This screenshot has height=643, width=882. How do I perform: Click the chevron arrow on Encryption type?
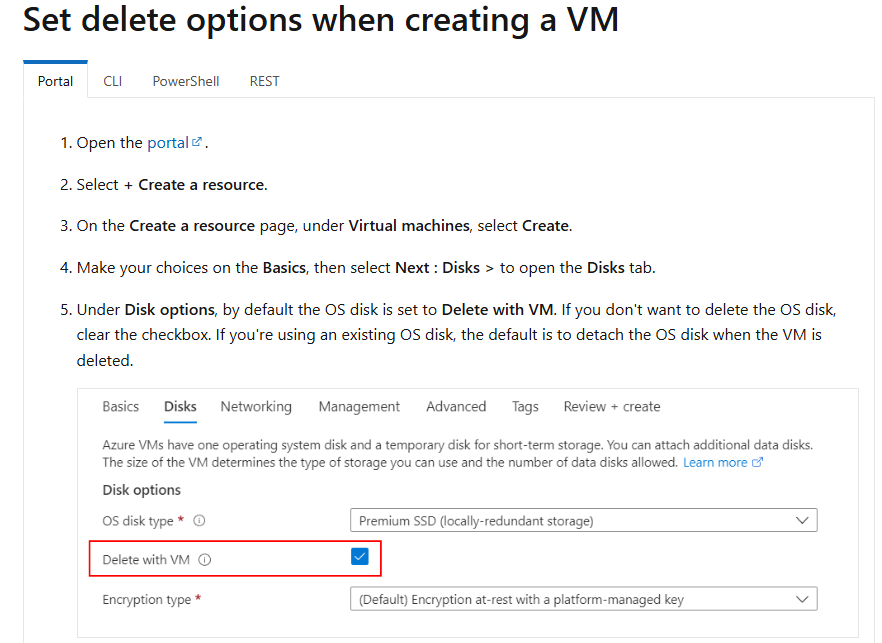tap(802, 600)
